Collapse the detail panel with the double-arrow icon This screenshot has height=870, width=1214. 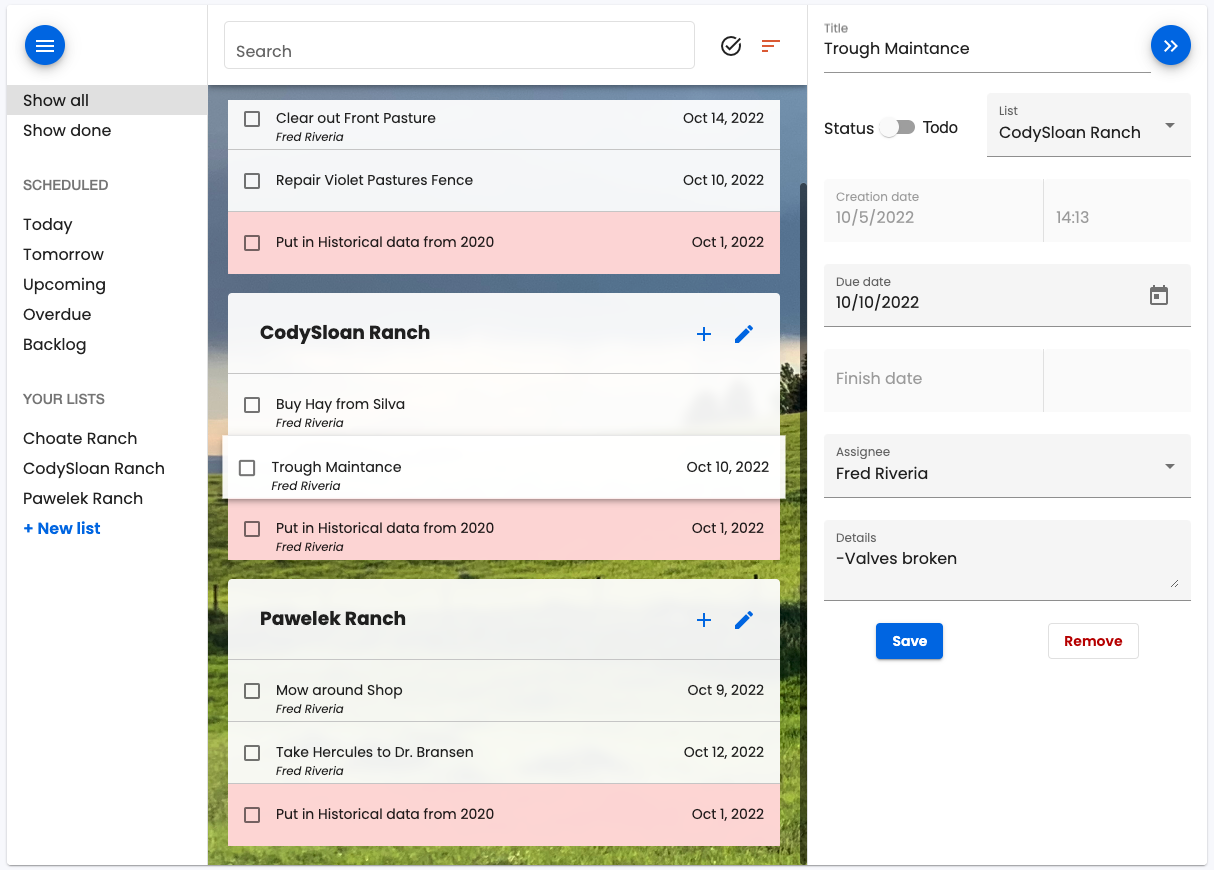coord(1170,45)
